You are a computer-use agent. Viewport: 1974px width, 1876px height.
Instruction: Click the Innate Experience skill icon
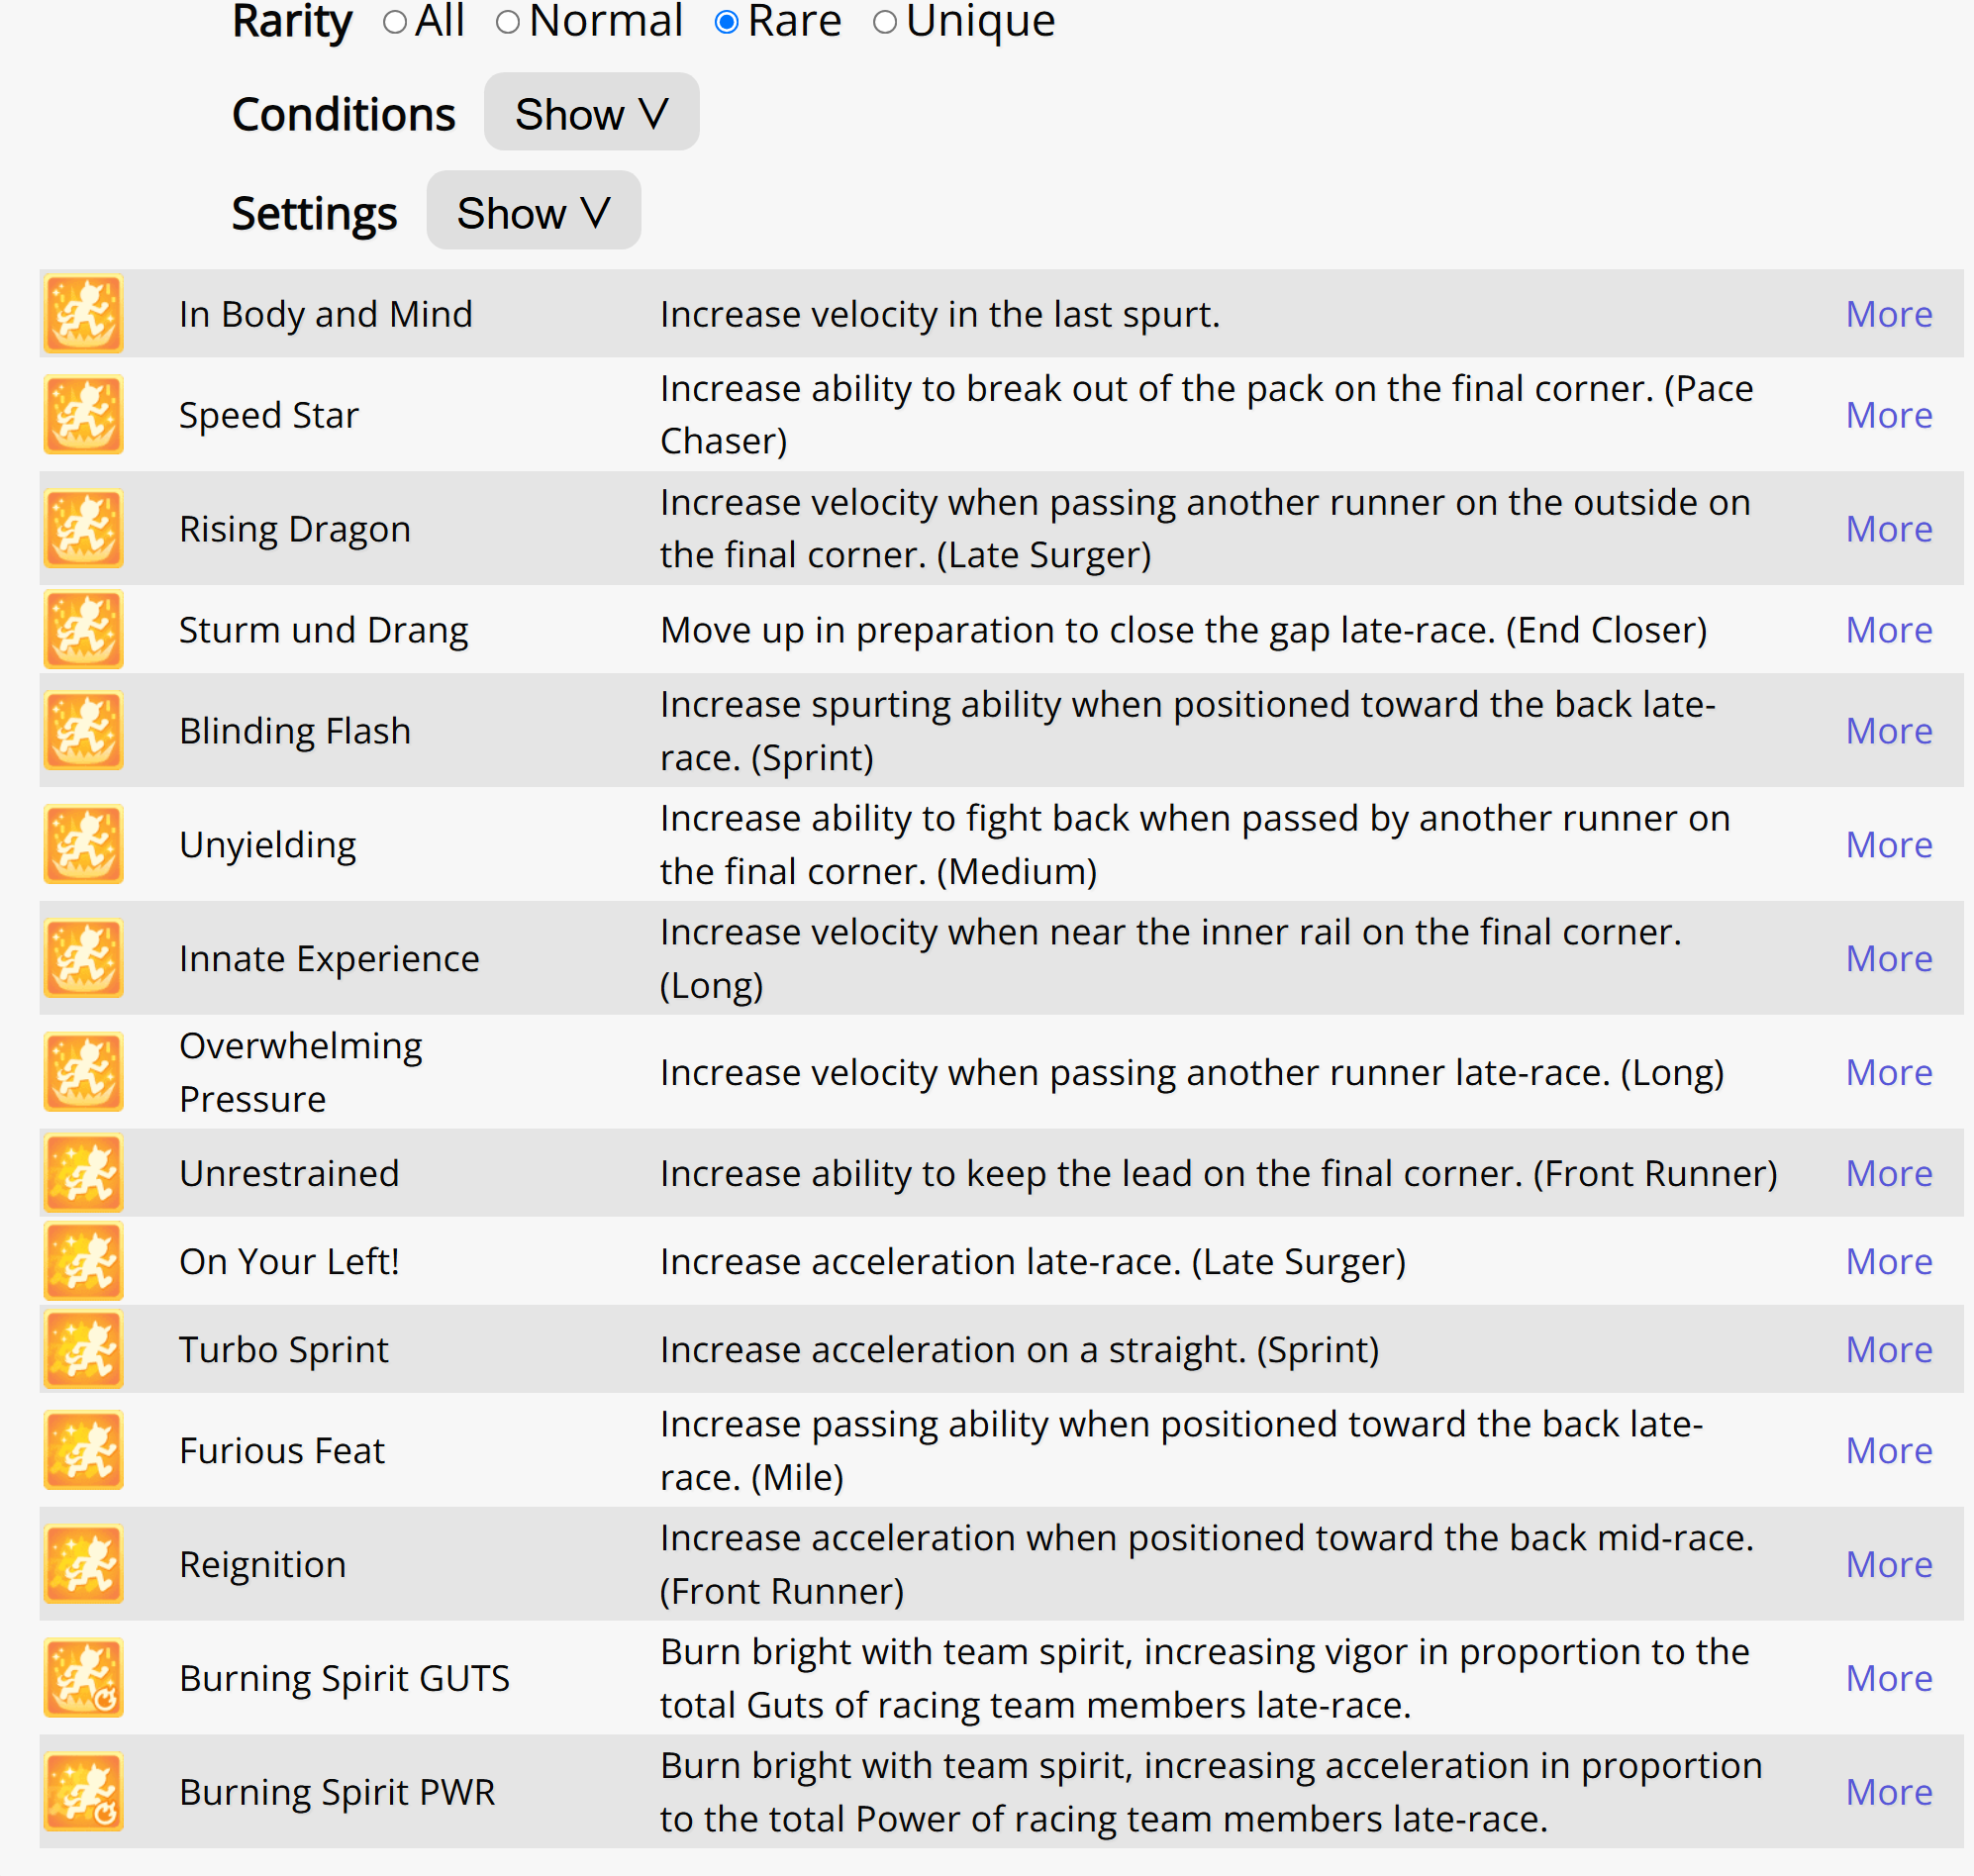[83, 959]
